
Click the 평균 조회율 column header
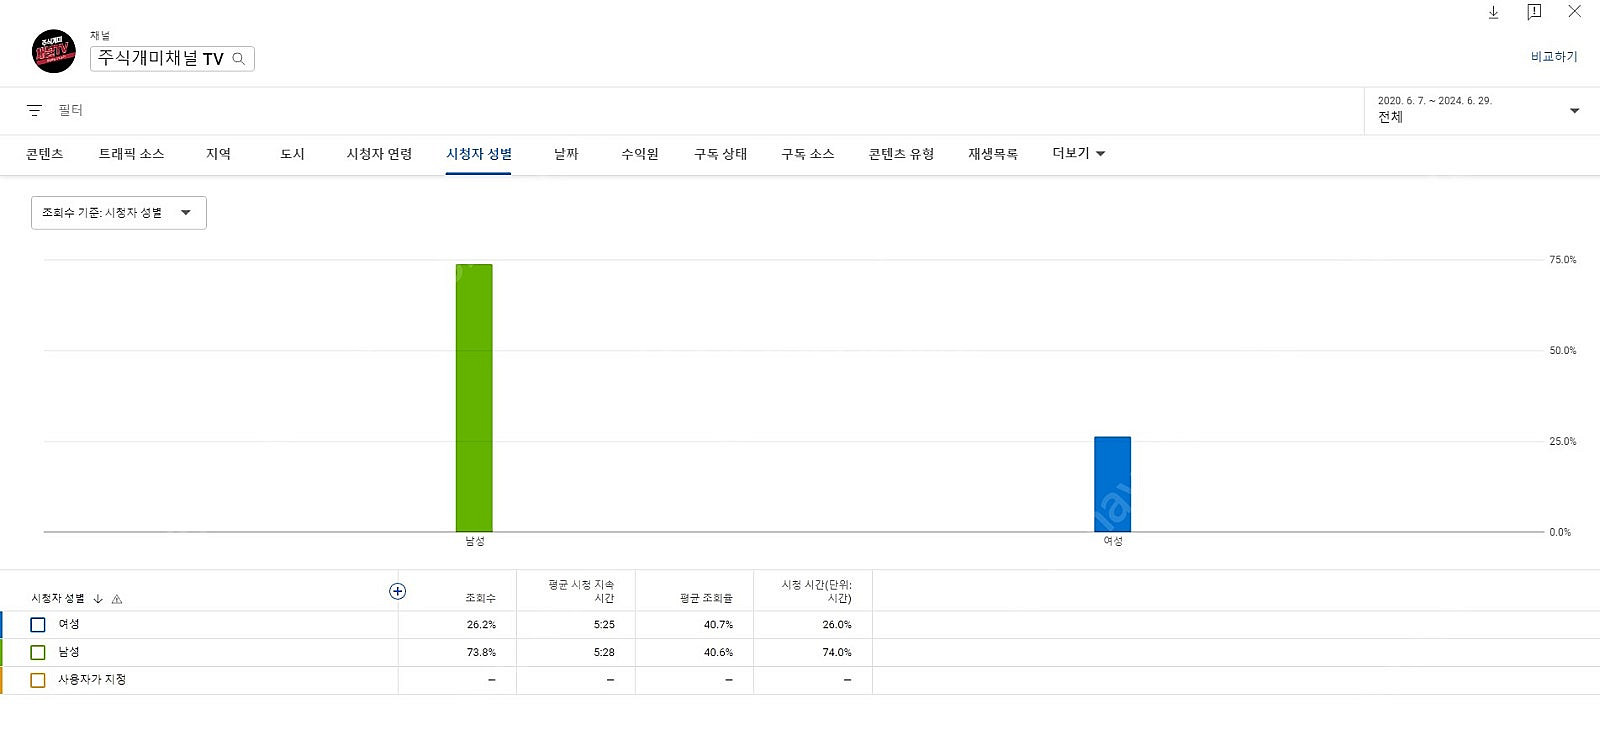pos(706,598)
